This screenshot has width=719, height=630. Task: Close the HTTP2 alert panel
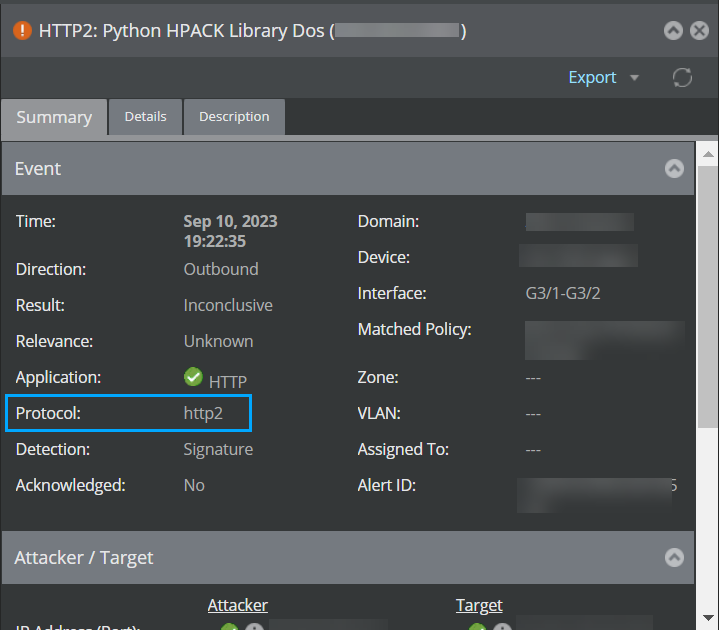[x=699, y=31]
